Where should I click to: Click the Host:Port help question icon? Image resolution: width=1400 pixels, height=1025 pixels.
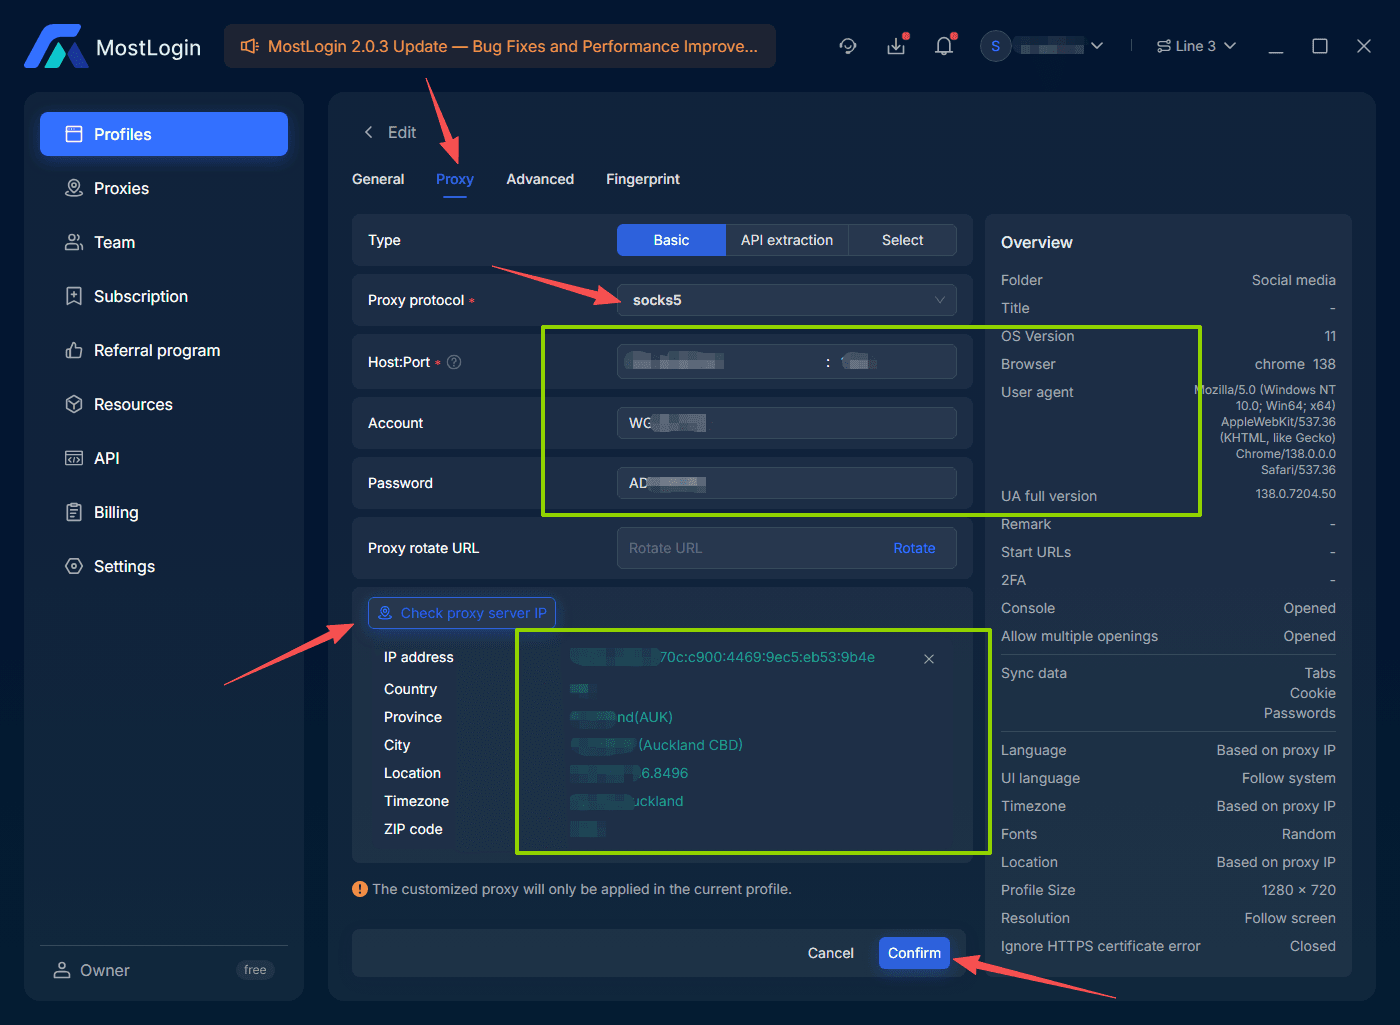[x=454, y=362]
